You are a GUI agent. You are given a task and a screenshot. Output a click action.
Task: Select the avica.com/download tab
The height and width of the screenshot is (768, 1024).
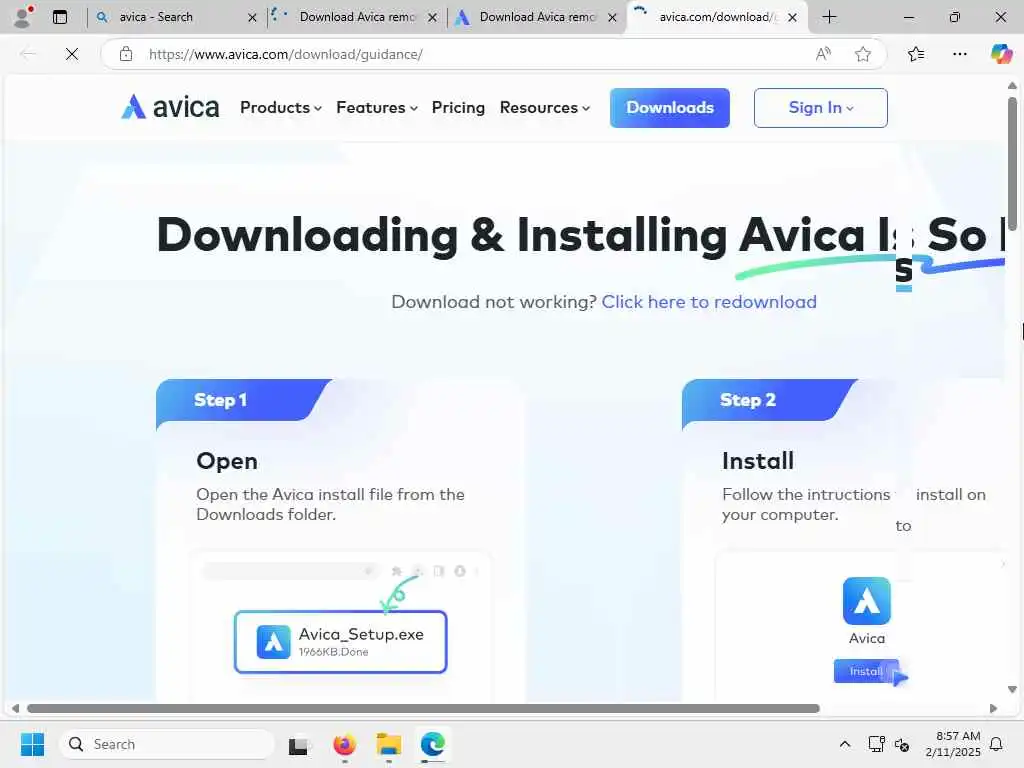point(716,17)
